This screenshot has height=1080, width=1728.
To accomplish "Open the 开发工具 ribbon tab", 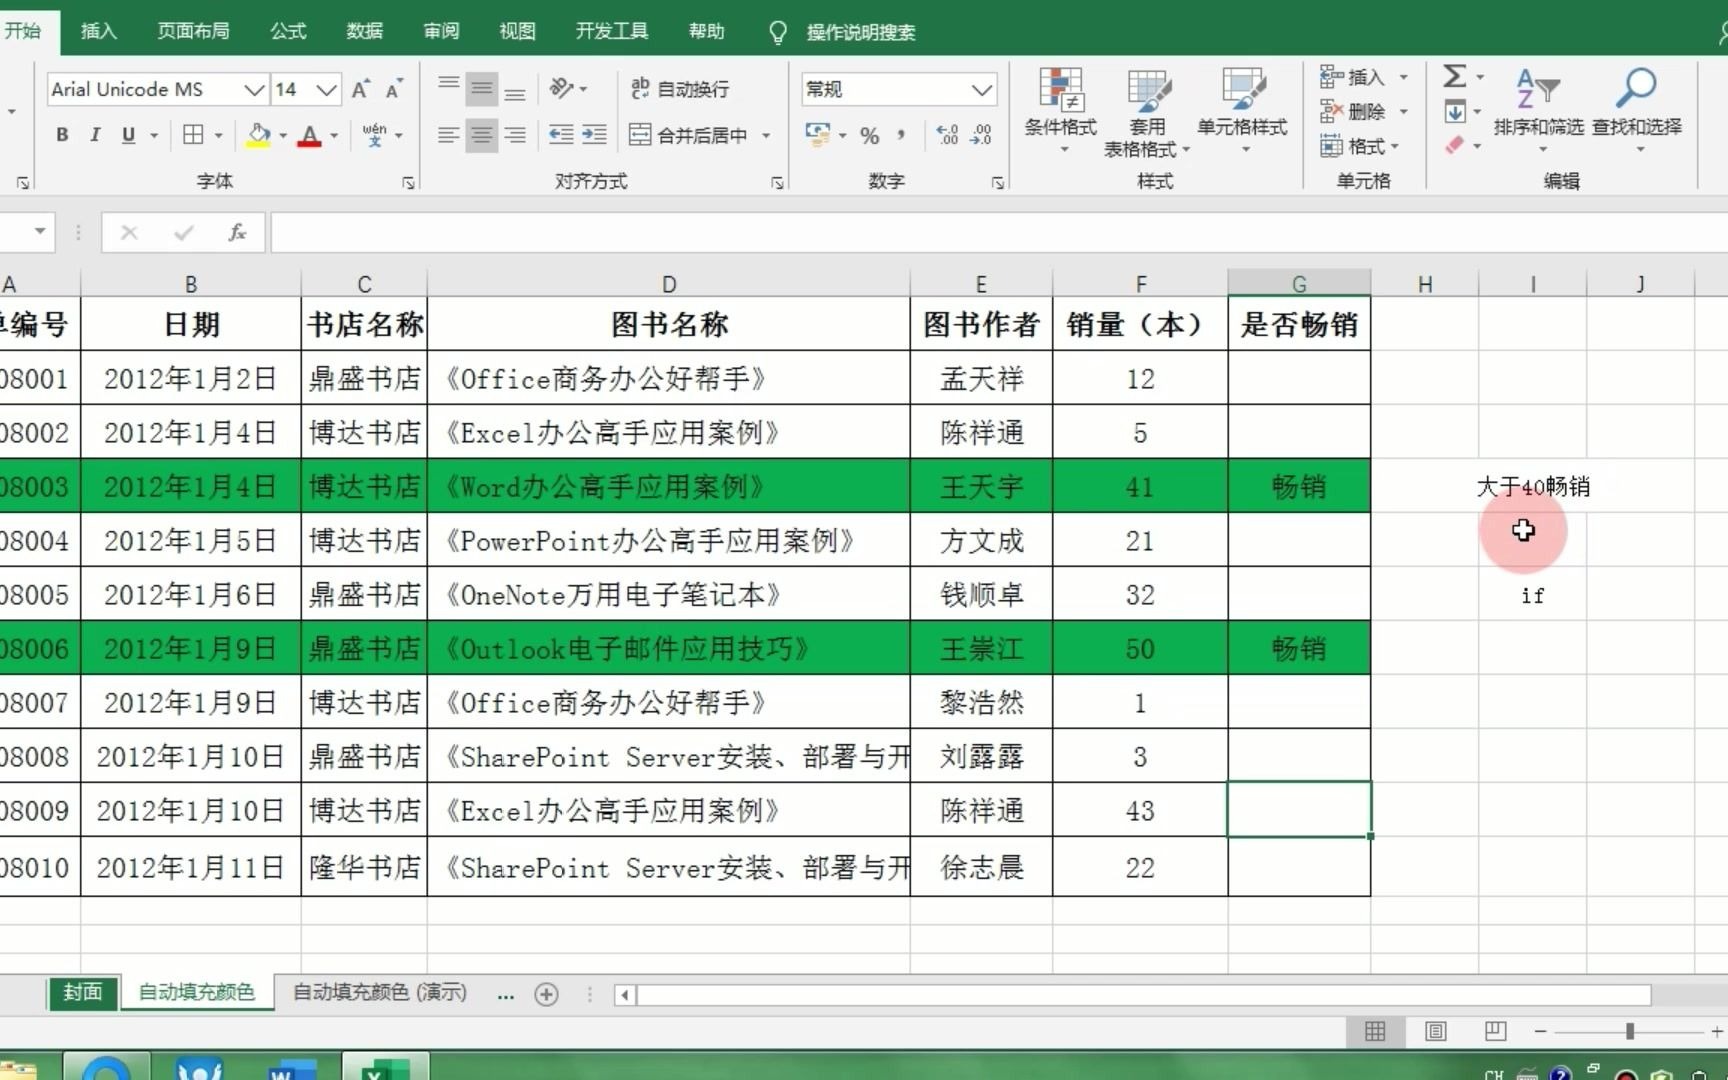I will click(x=612, y=31).
